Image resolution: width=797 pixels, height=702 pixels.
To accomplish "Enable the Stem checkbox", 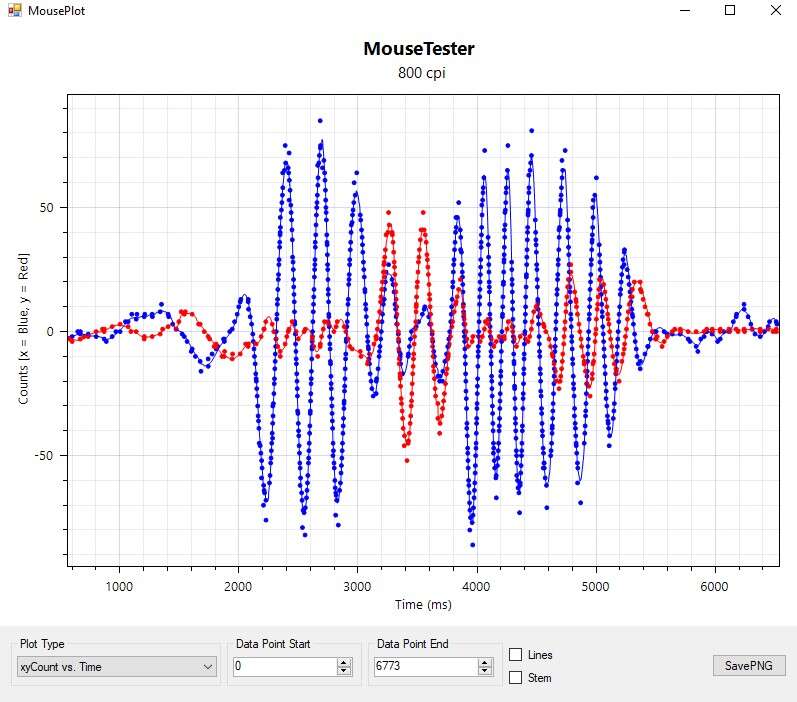I will coord(516,678).
